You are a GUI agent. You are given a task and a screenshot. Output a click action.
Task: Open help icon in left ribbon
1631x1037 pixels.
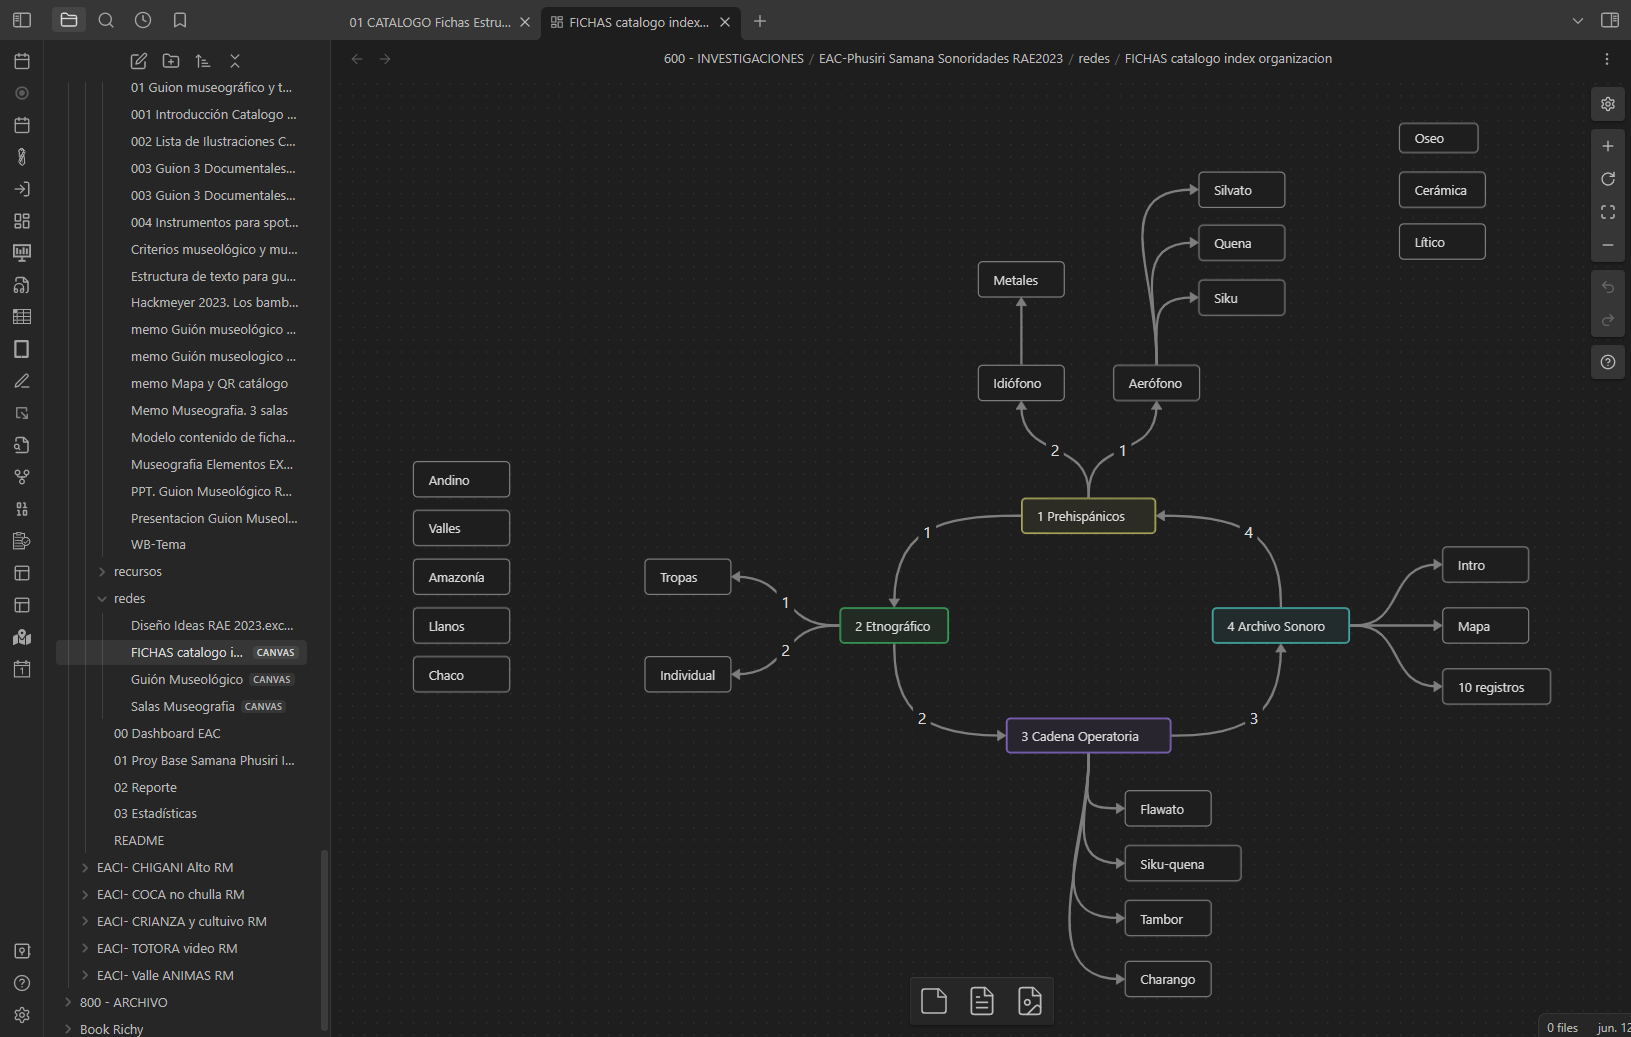(x=22, y=983)
